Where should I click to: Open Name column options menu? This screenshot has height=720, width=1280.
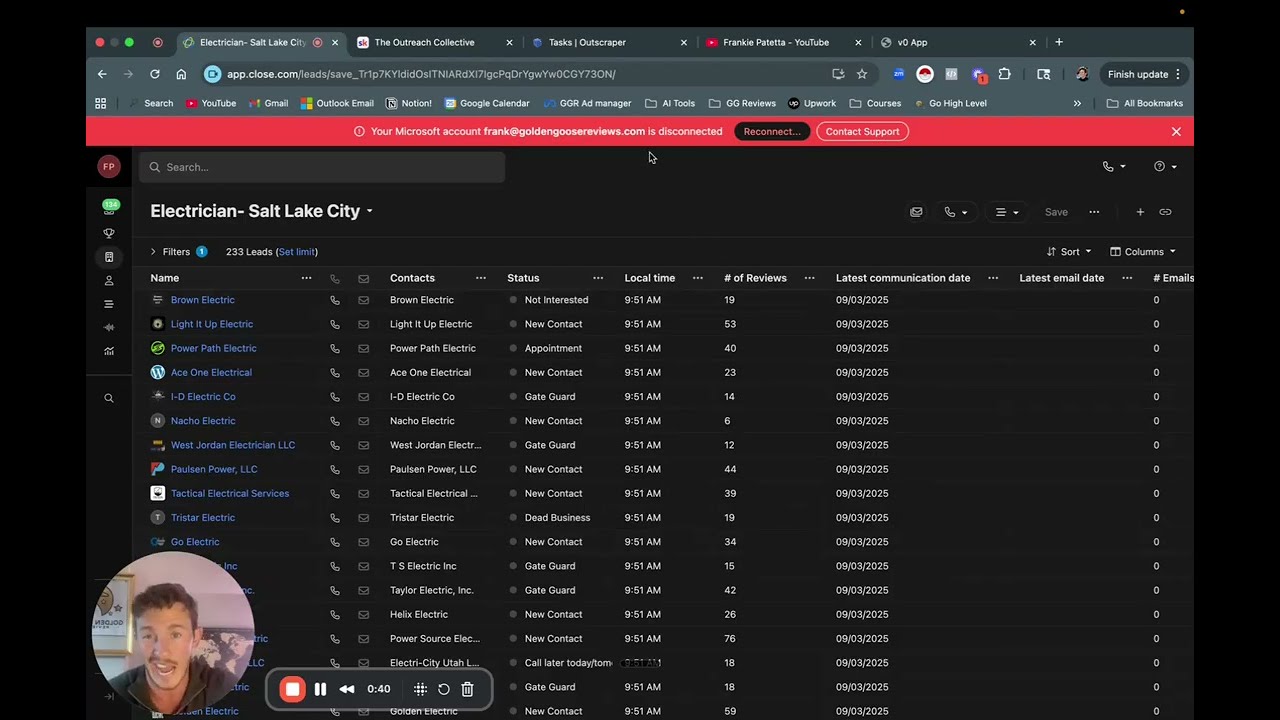(307, 278)
